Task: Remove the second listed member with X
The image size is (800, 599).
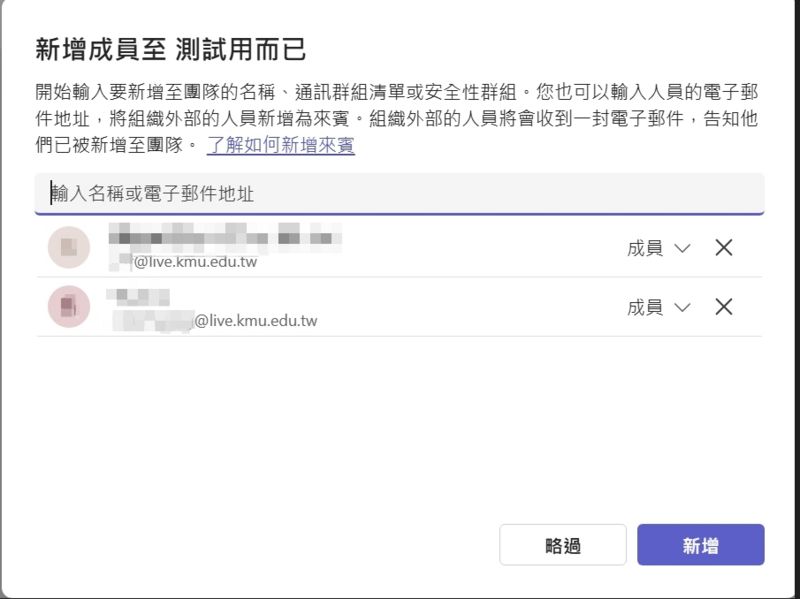Action: [x=724, y=307]
